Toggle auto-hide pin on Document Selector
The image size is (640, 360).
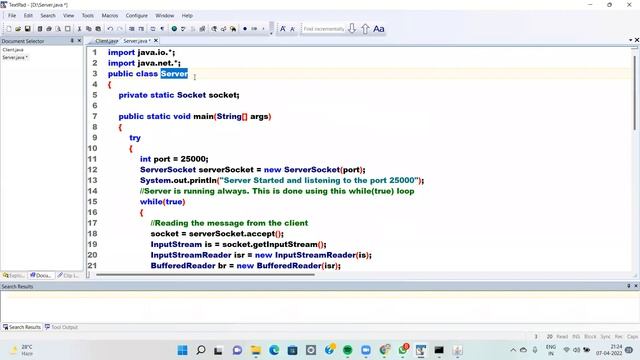(x=72, y=40)
